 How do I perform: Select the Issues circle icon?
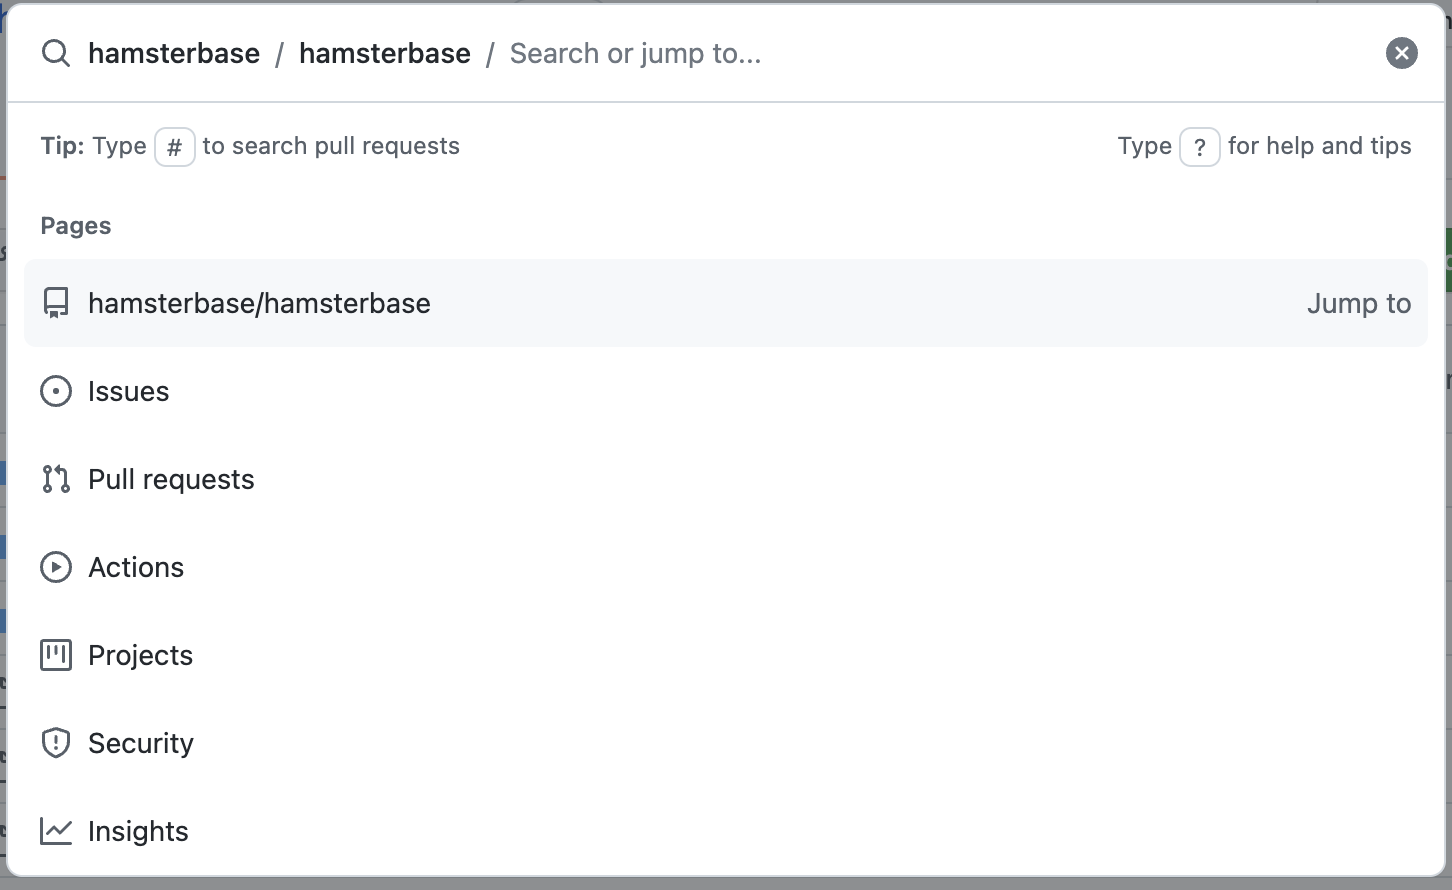tap(56, 391)
